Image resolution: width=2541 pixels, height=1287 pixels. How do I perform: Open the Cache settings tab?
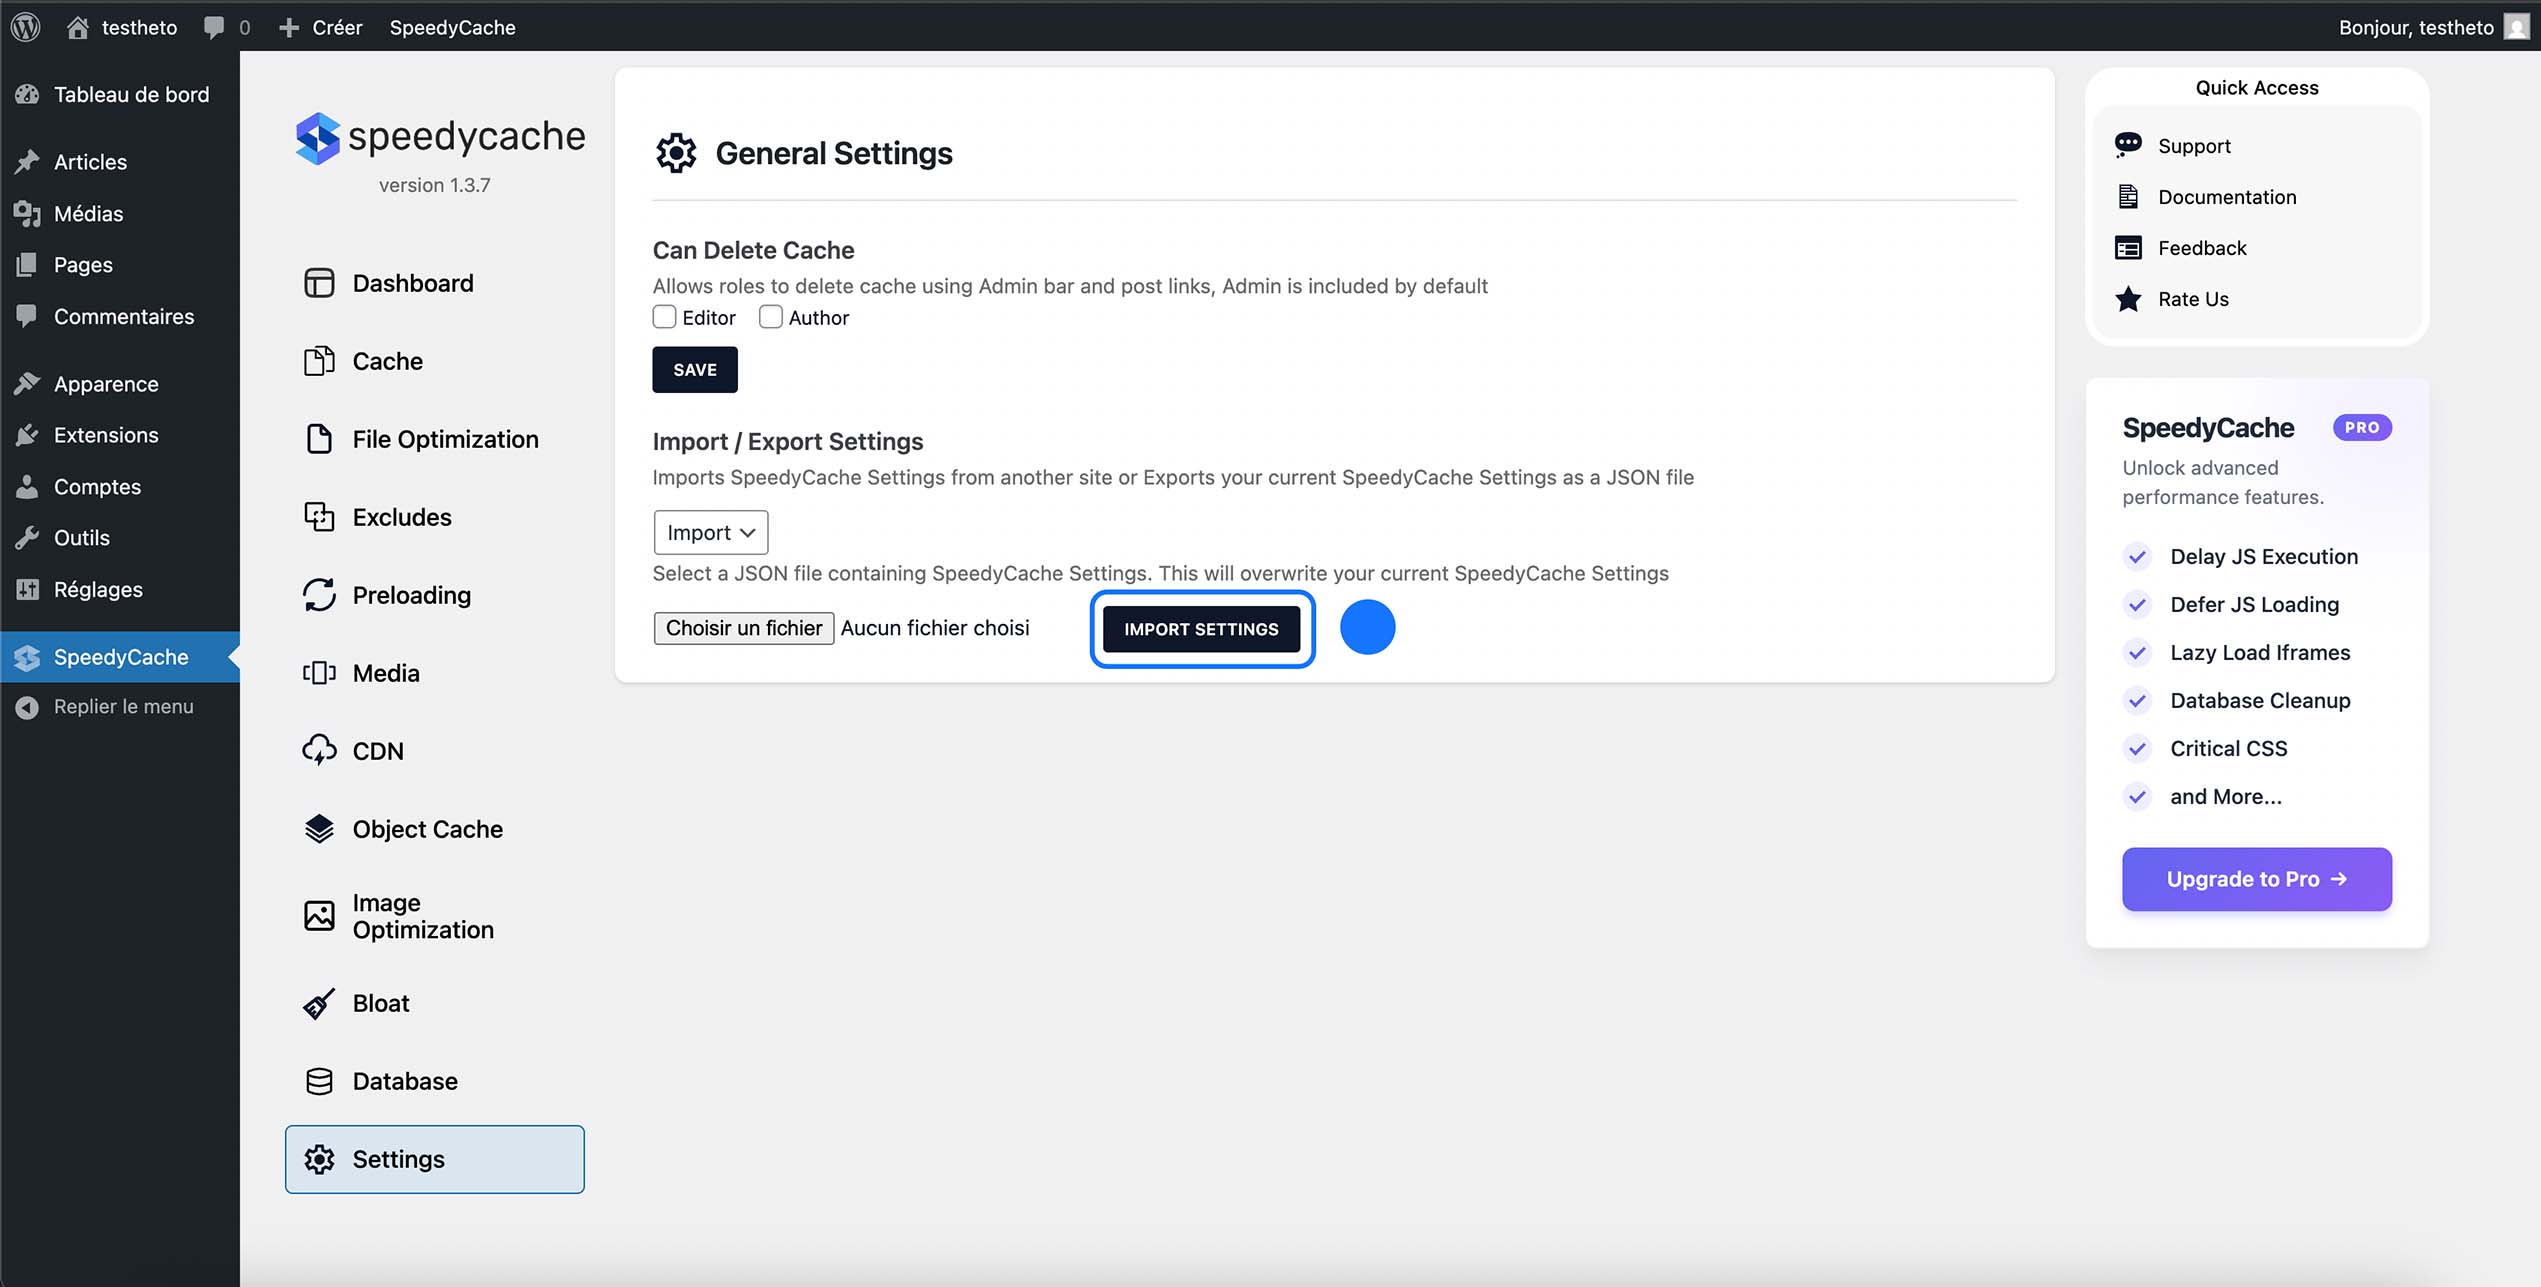click(x=387, y=361)
